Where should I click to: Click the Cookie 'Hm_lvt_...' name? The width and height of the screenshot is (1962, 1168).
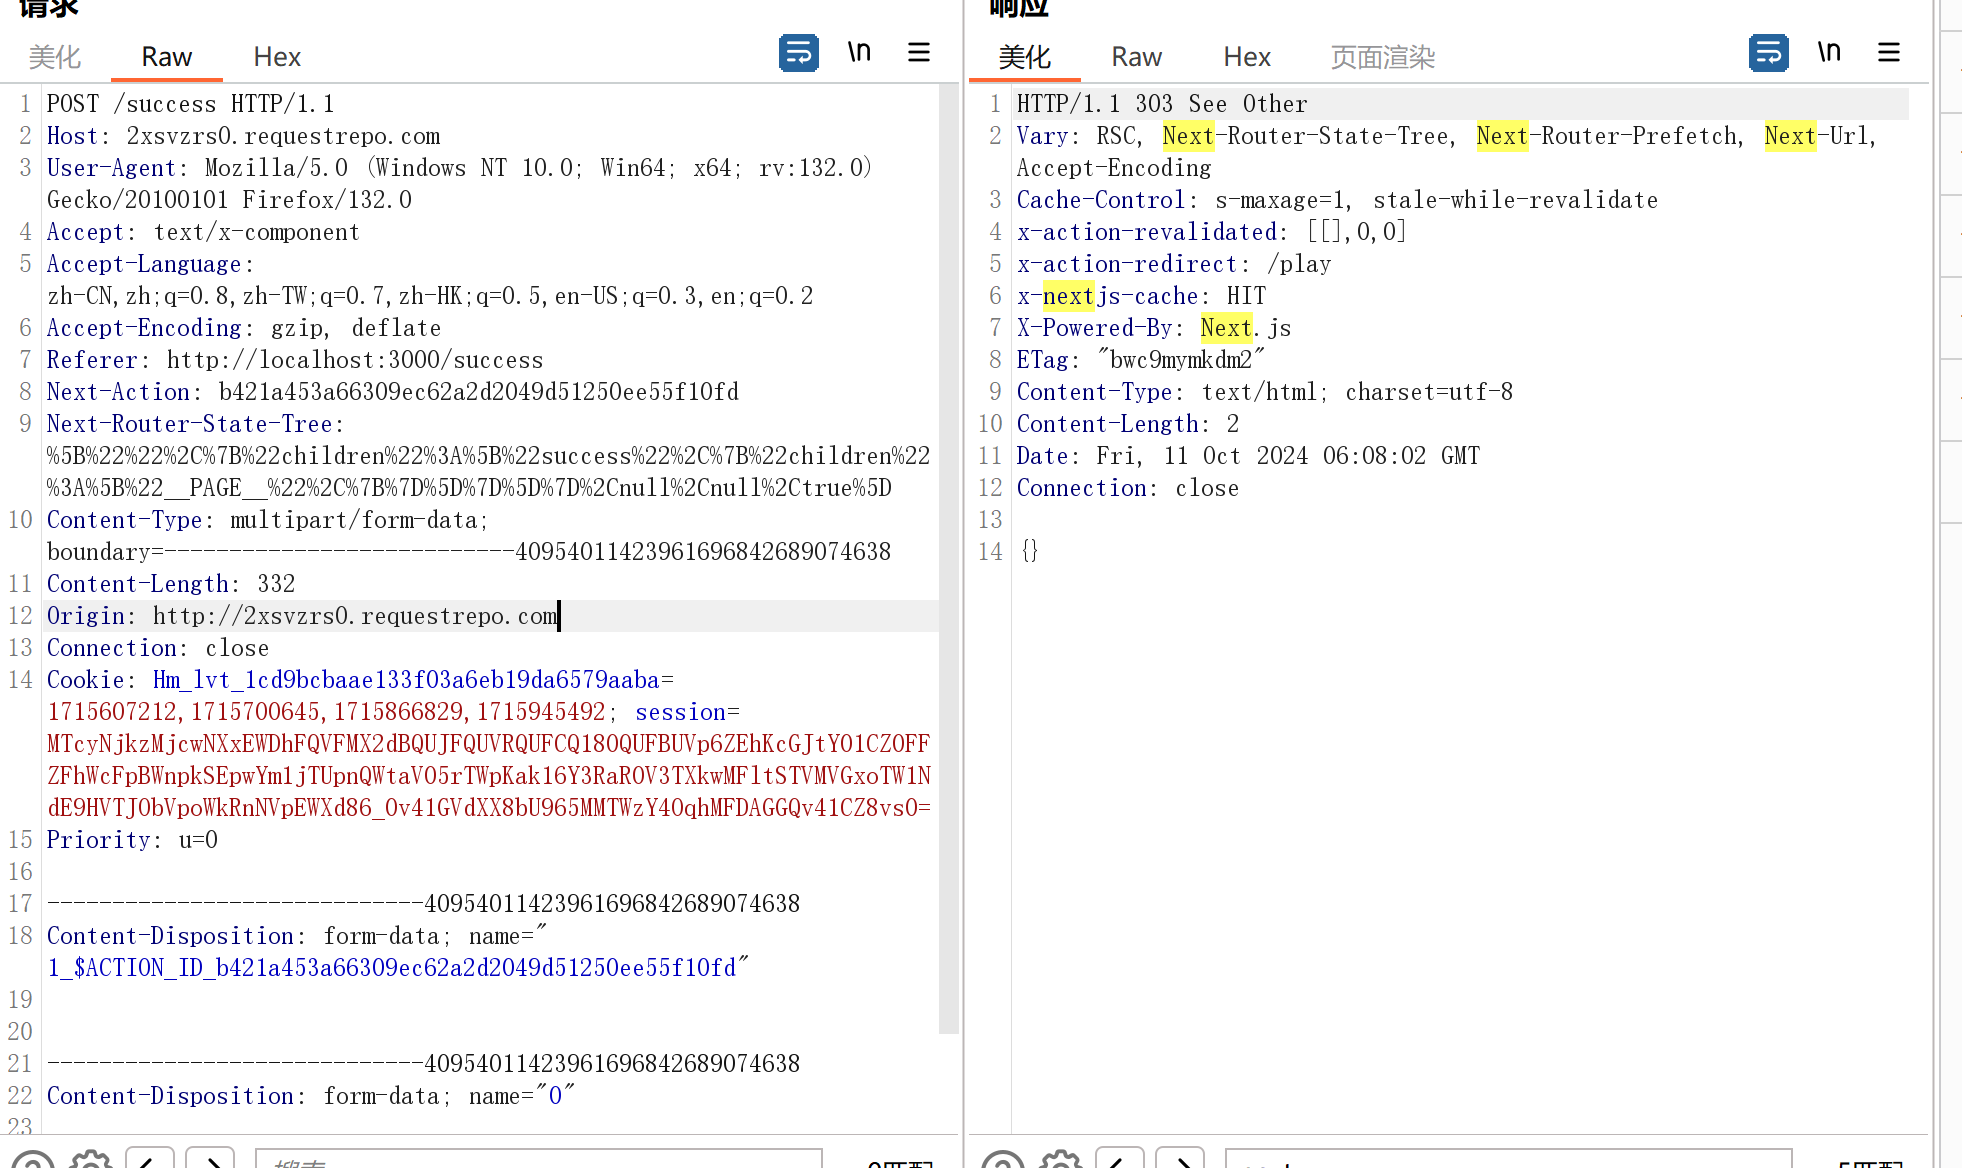[x=406, y=680]
